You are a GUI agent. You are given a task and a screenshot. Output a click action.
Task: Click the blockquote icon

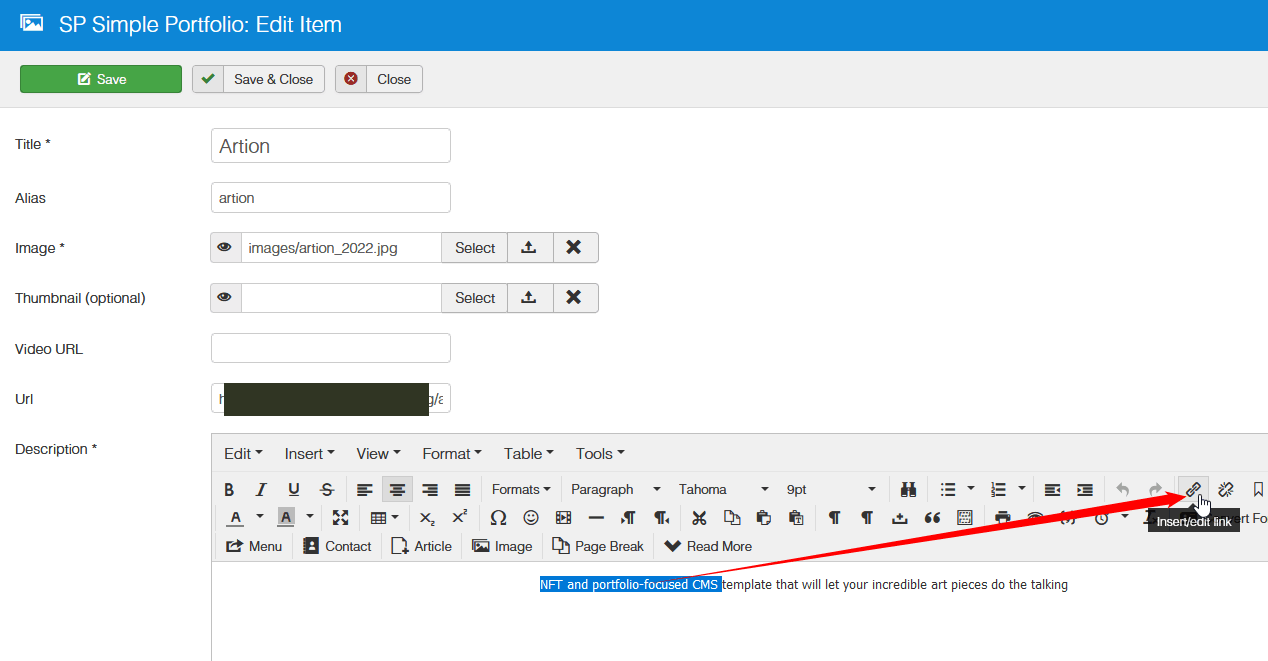932,517
